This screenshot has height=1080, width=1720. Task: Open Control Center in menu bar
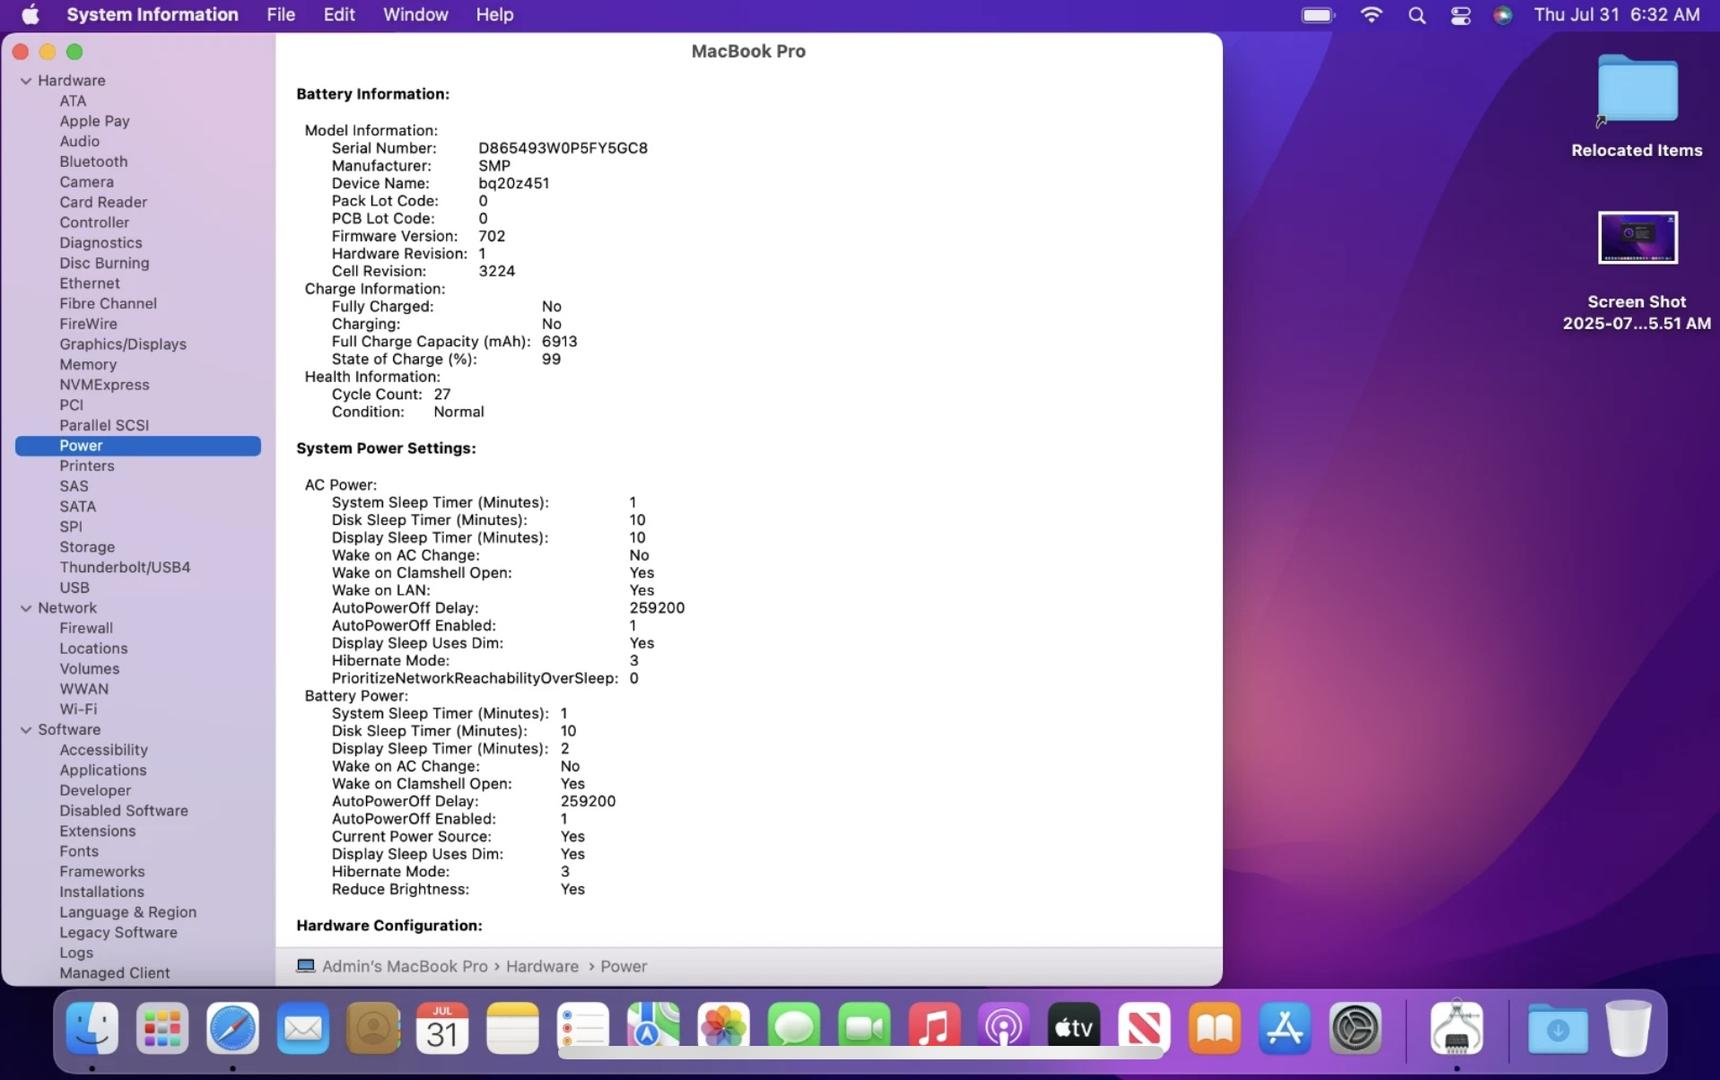(x=1460, y=15)
